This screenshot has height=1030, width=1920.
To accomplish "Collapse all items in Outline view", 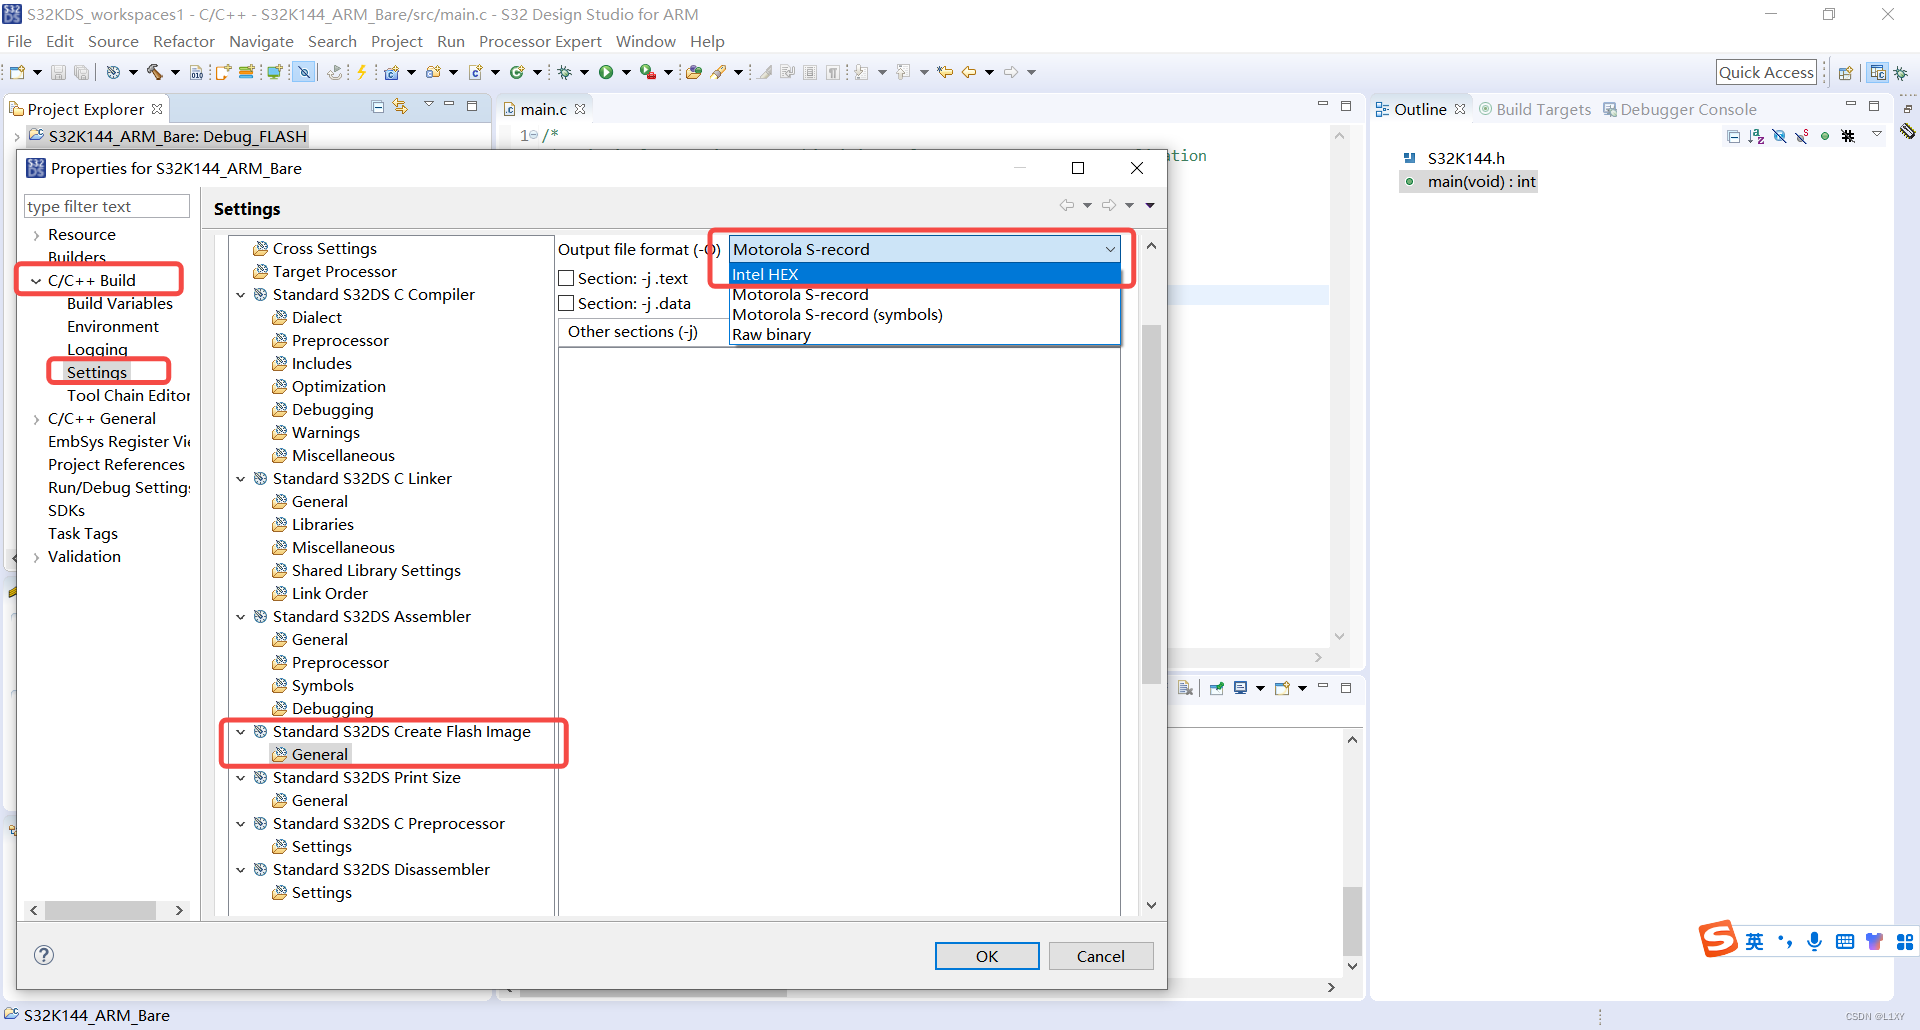I will pyautogui.click(x=1733, y=136).
